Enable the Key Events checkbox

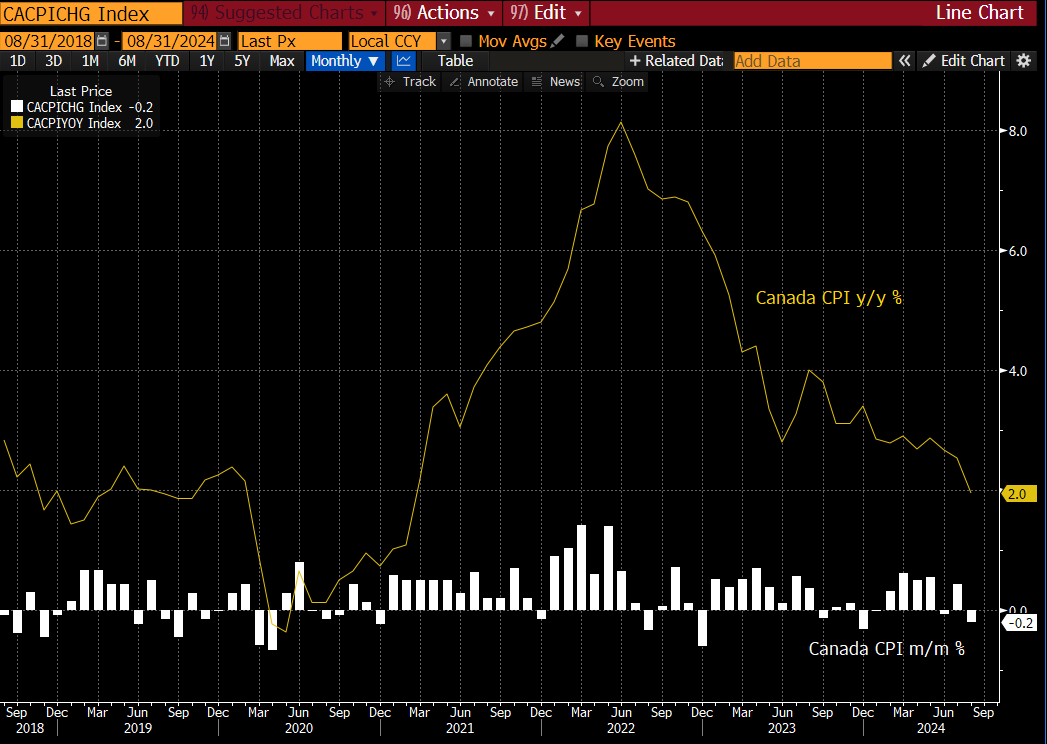(582, 41)
